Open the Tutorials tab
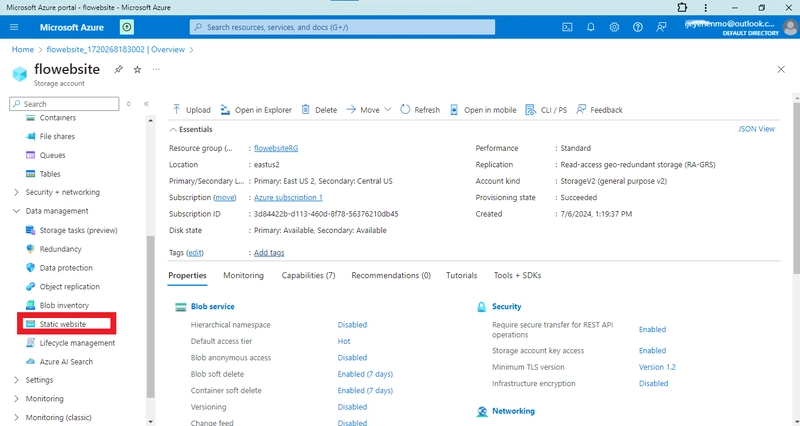 [461, 275]
